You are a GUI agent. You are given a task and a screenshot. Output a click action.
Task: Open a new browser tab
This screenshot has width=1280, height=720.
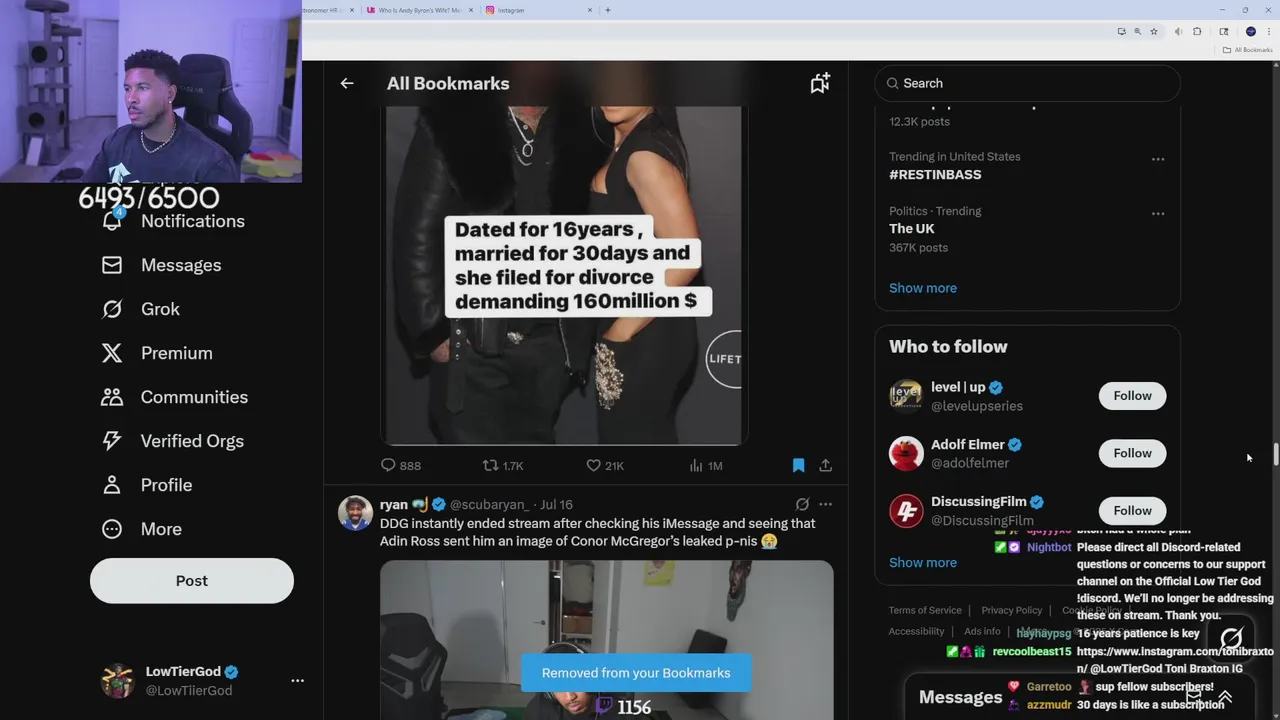tap(608, 10)
